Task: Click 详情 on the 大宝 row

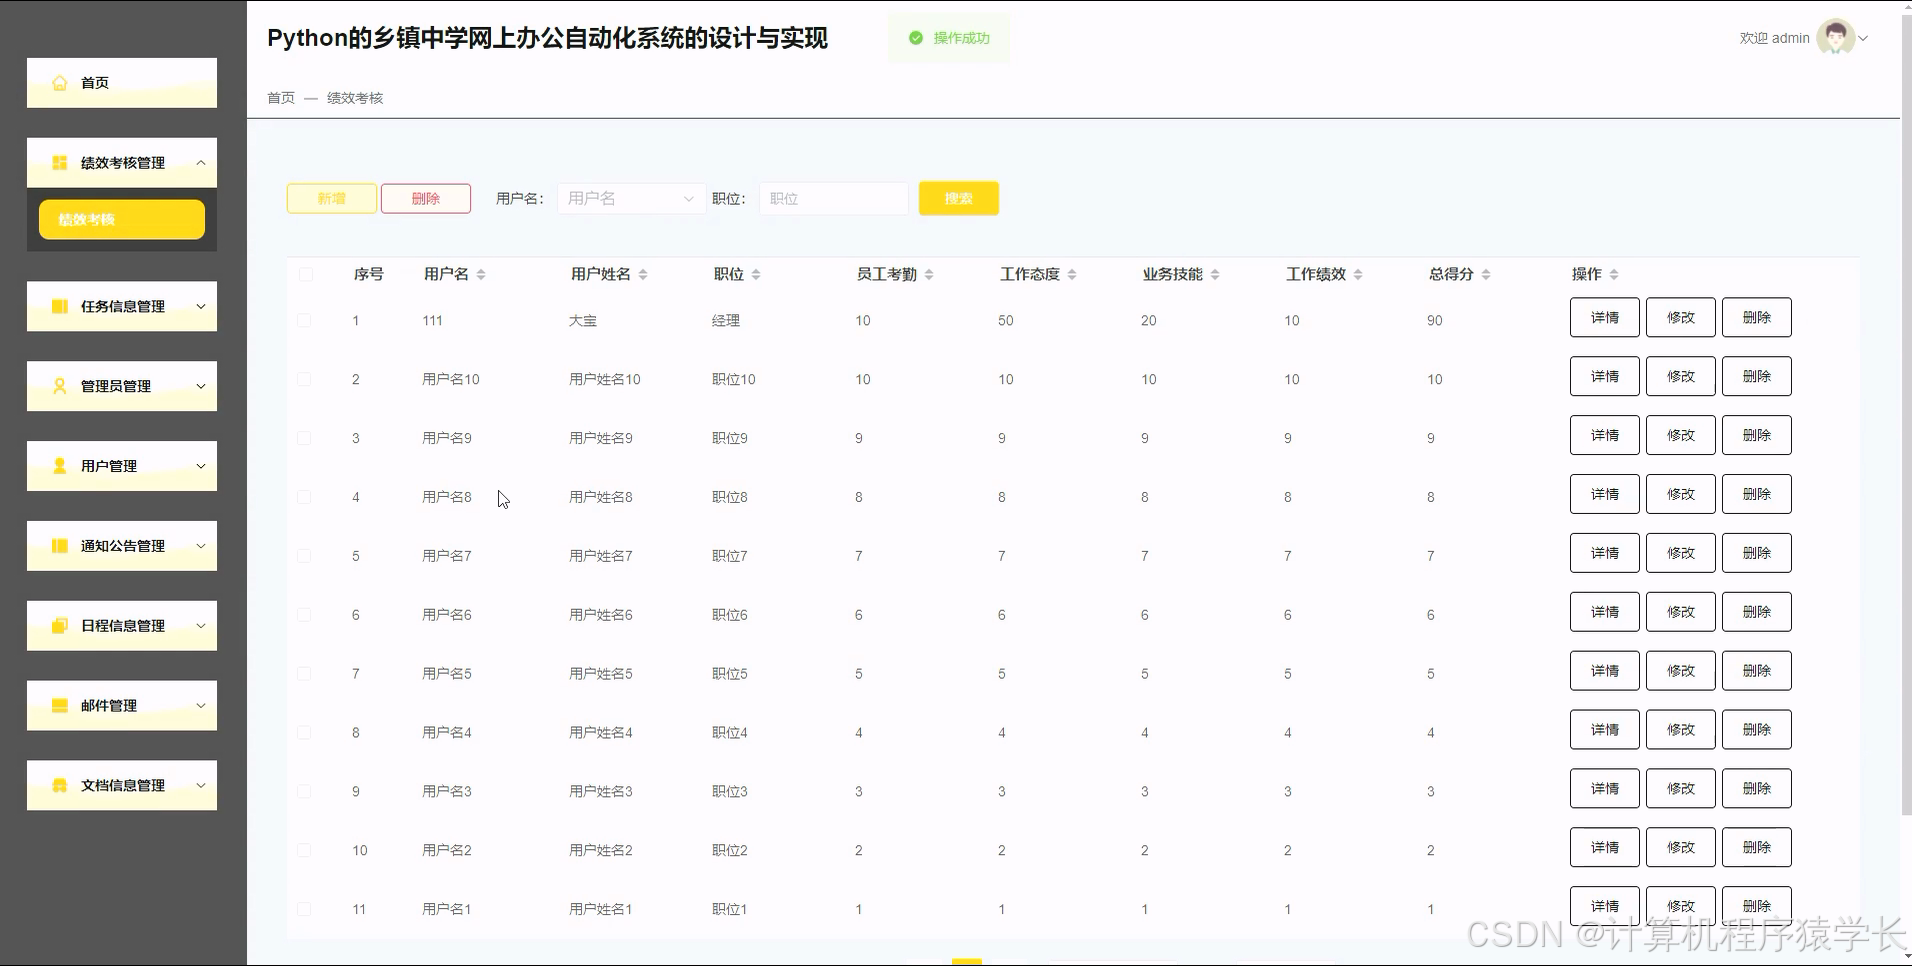Action: (x=1604, y=317)
